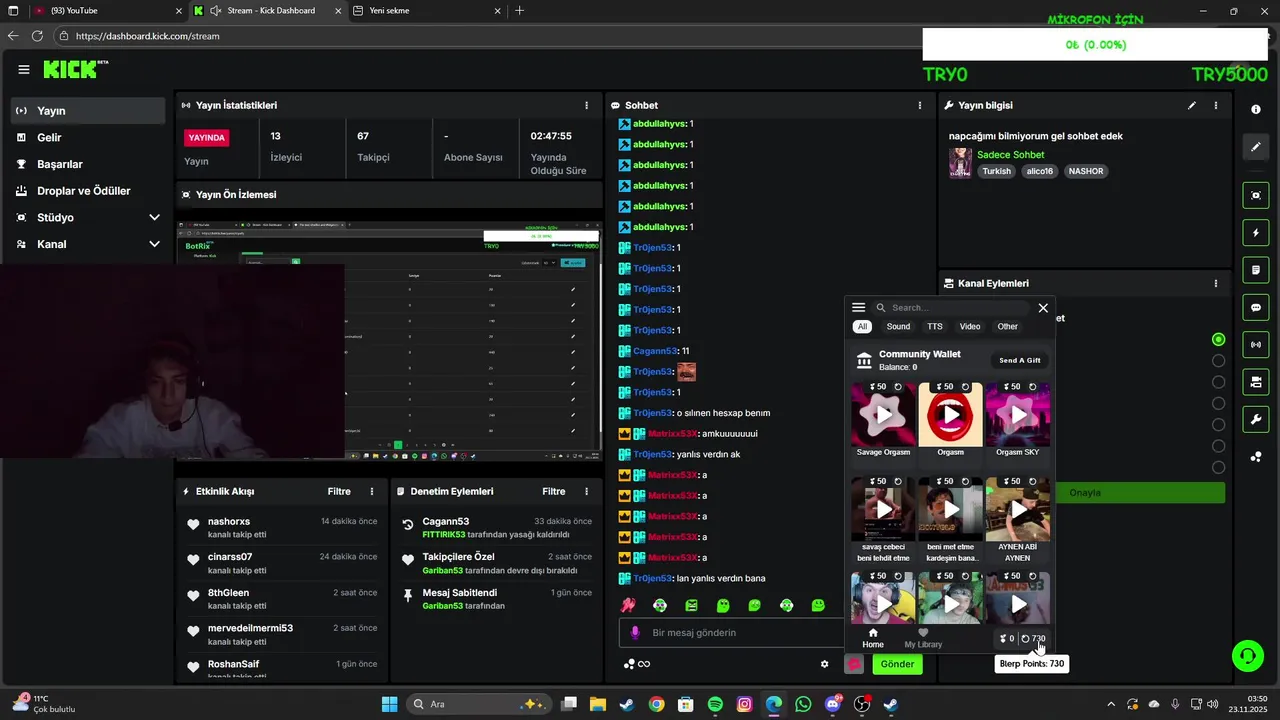
Task: Click Send A Gift button
Action: click(x=1020, y=361)
